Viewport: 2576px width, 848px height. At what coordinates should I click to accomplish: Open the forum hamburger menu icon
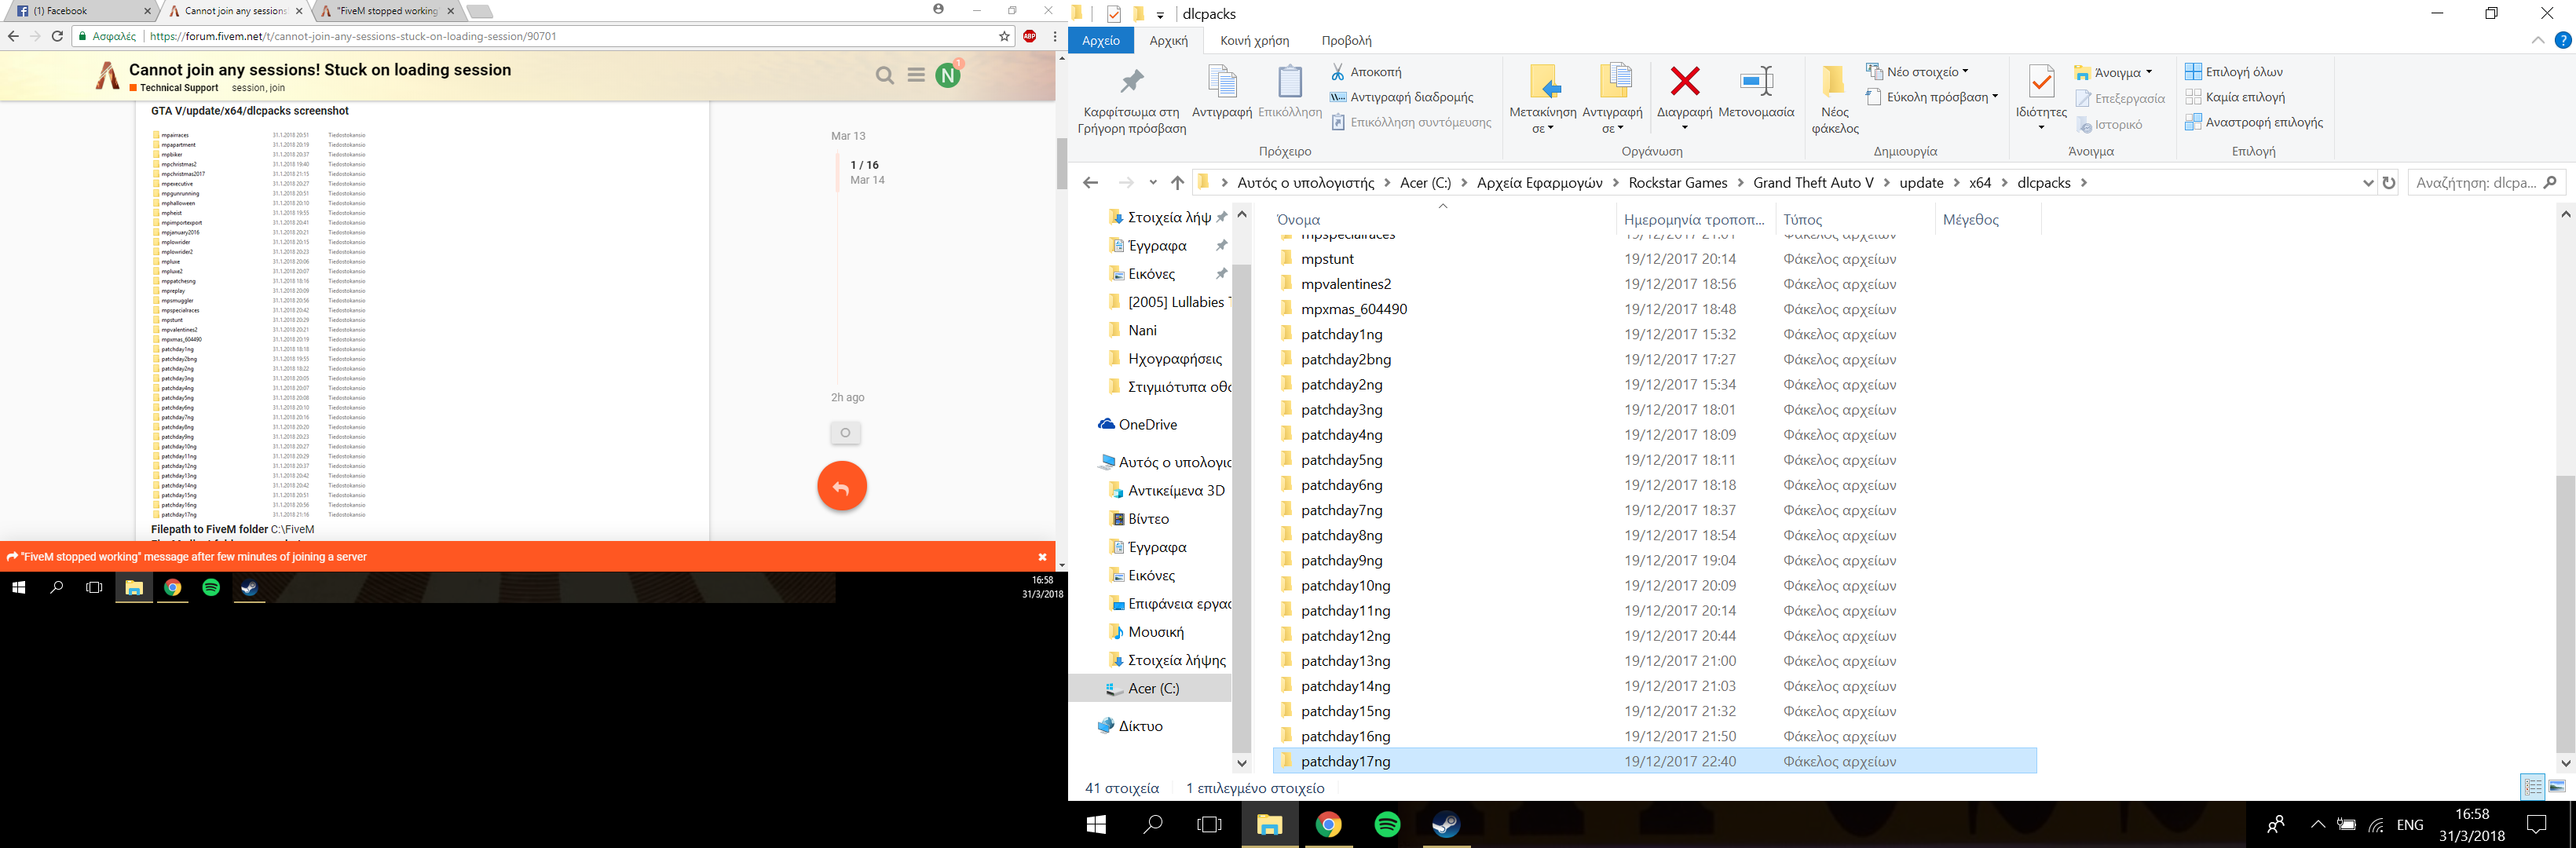(x=916, y=75)
